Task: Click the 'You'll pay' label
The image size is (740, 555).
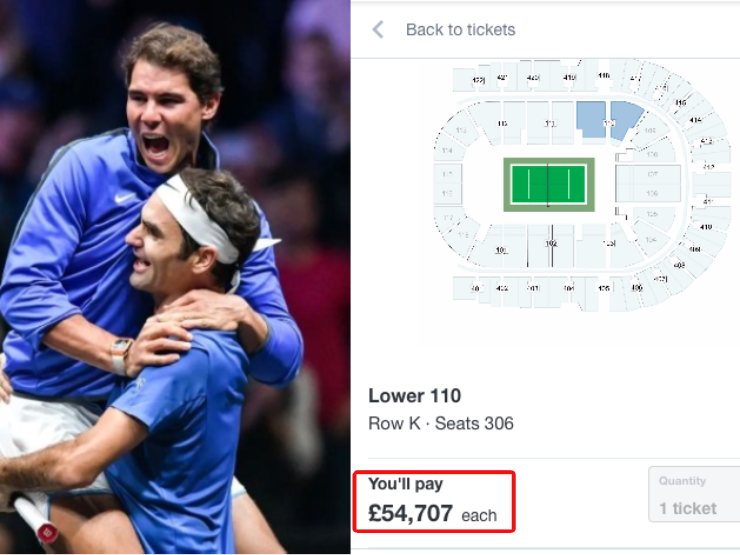Action: coord(405,485)
